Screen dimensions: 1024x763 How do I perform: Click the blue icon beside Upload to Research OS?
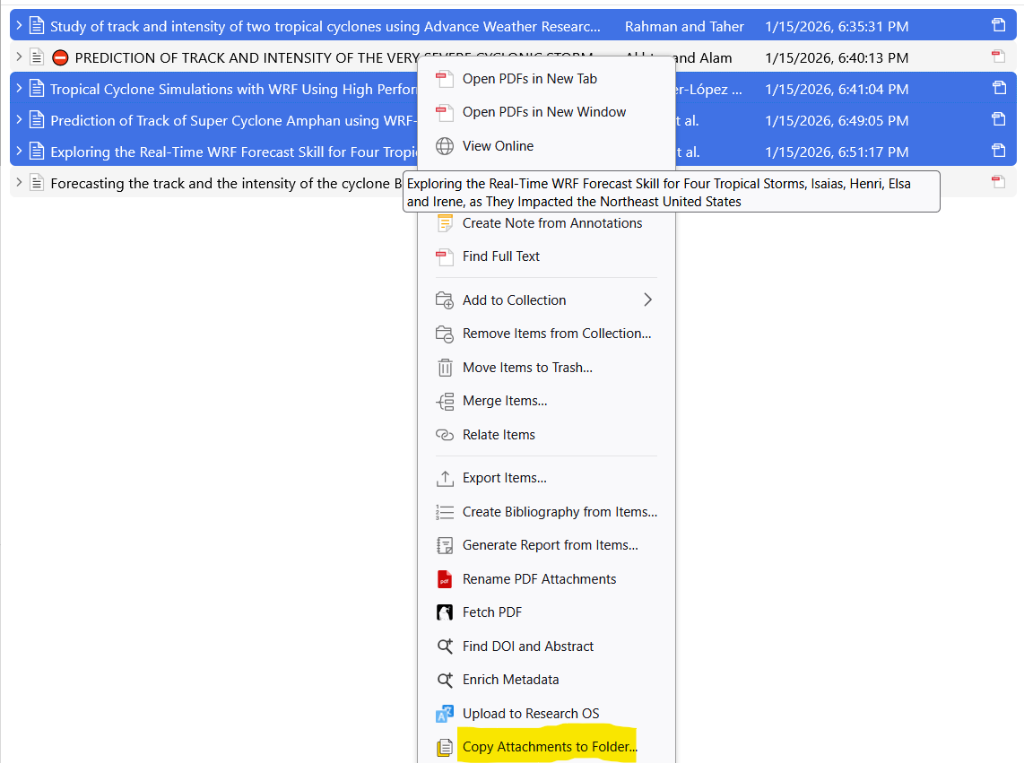click(x=445, y=714)
